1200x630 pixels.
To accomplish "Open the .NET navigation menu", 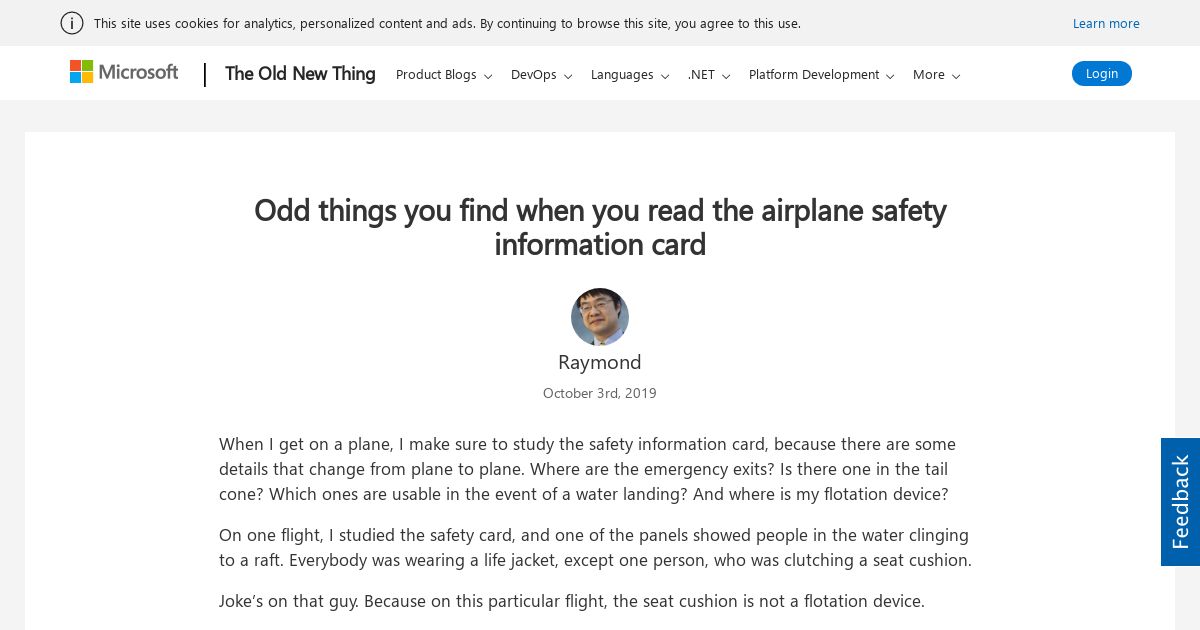I will 709,74.
